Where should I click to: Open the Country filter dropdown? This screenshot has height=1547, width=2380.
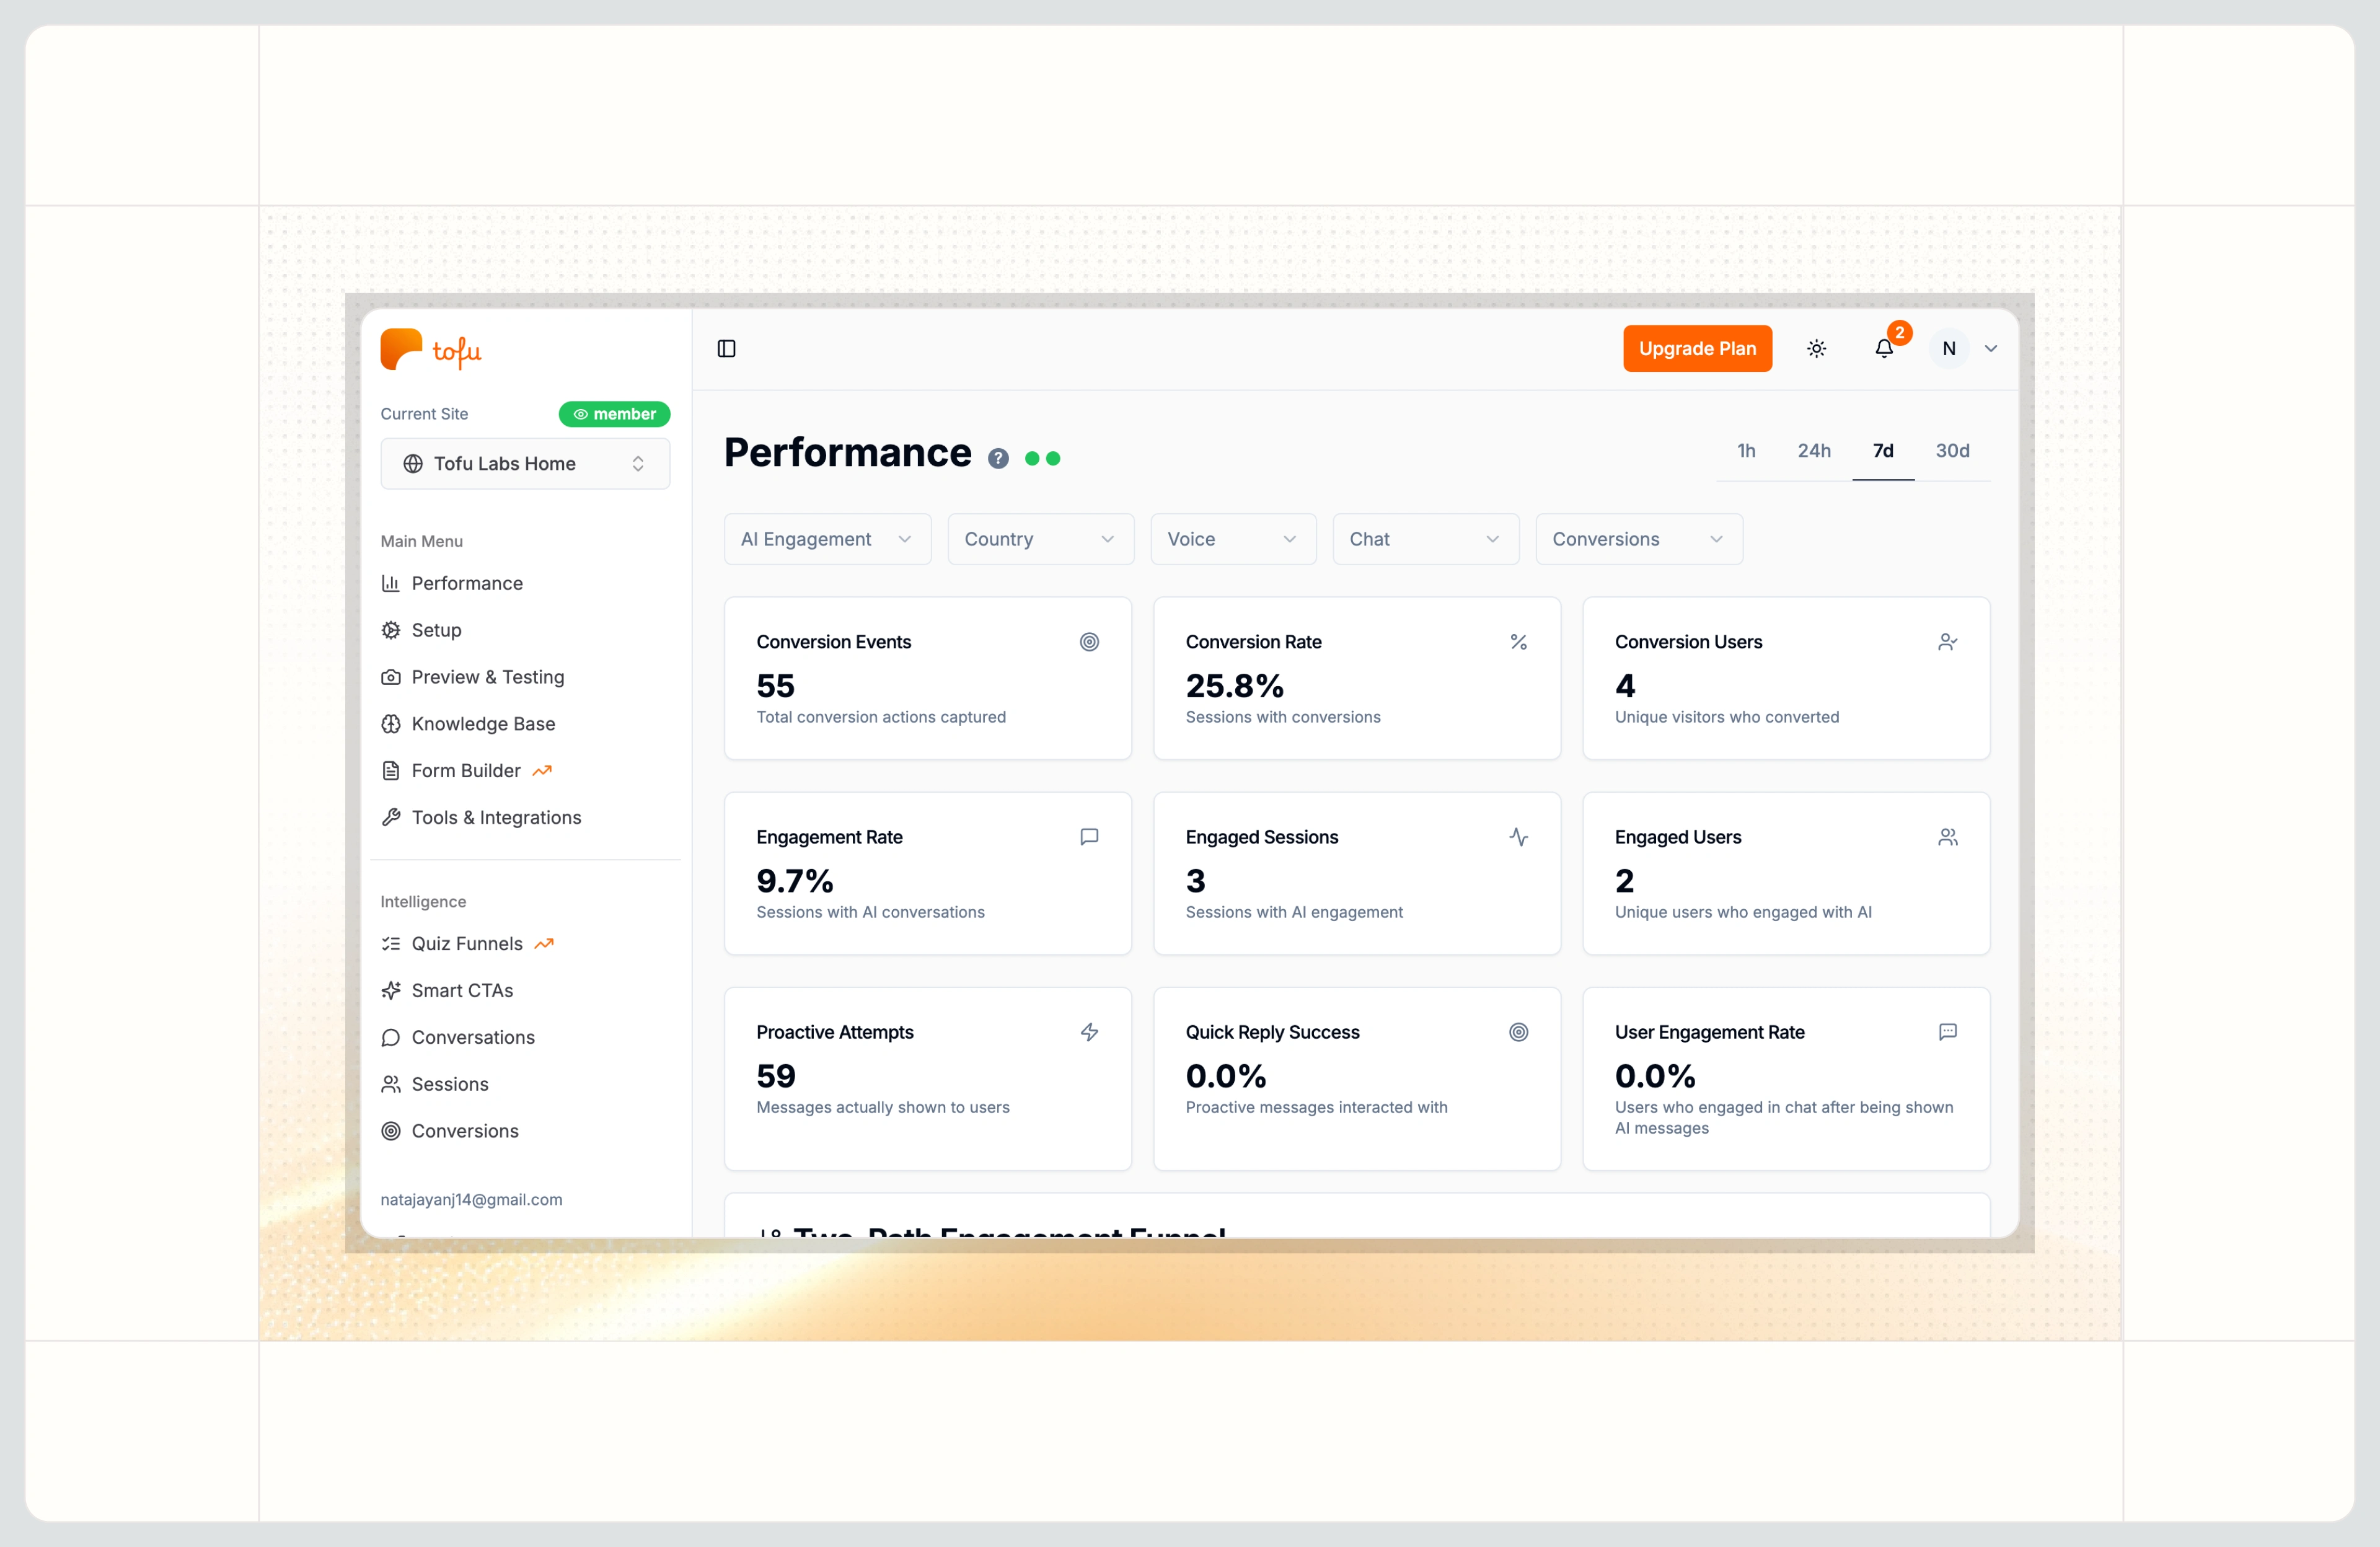click(x=1040, y=539)
